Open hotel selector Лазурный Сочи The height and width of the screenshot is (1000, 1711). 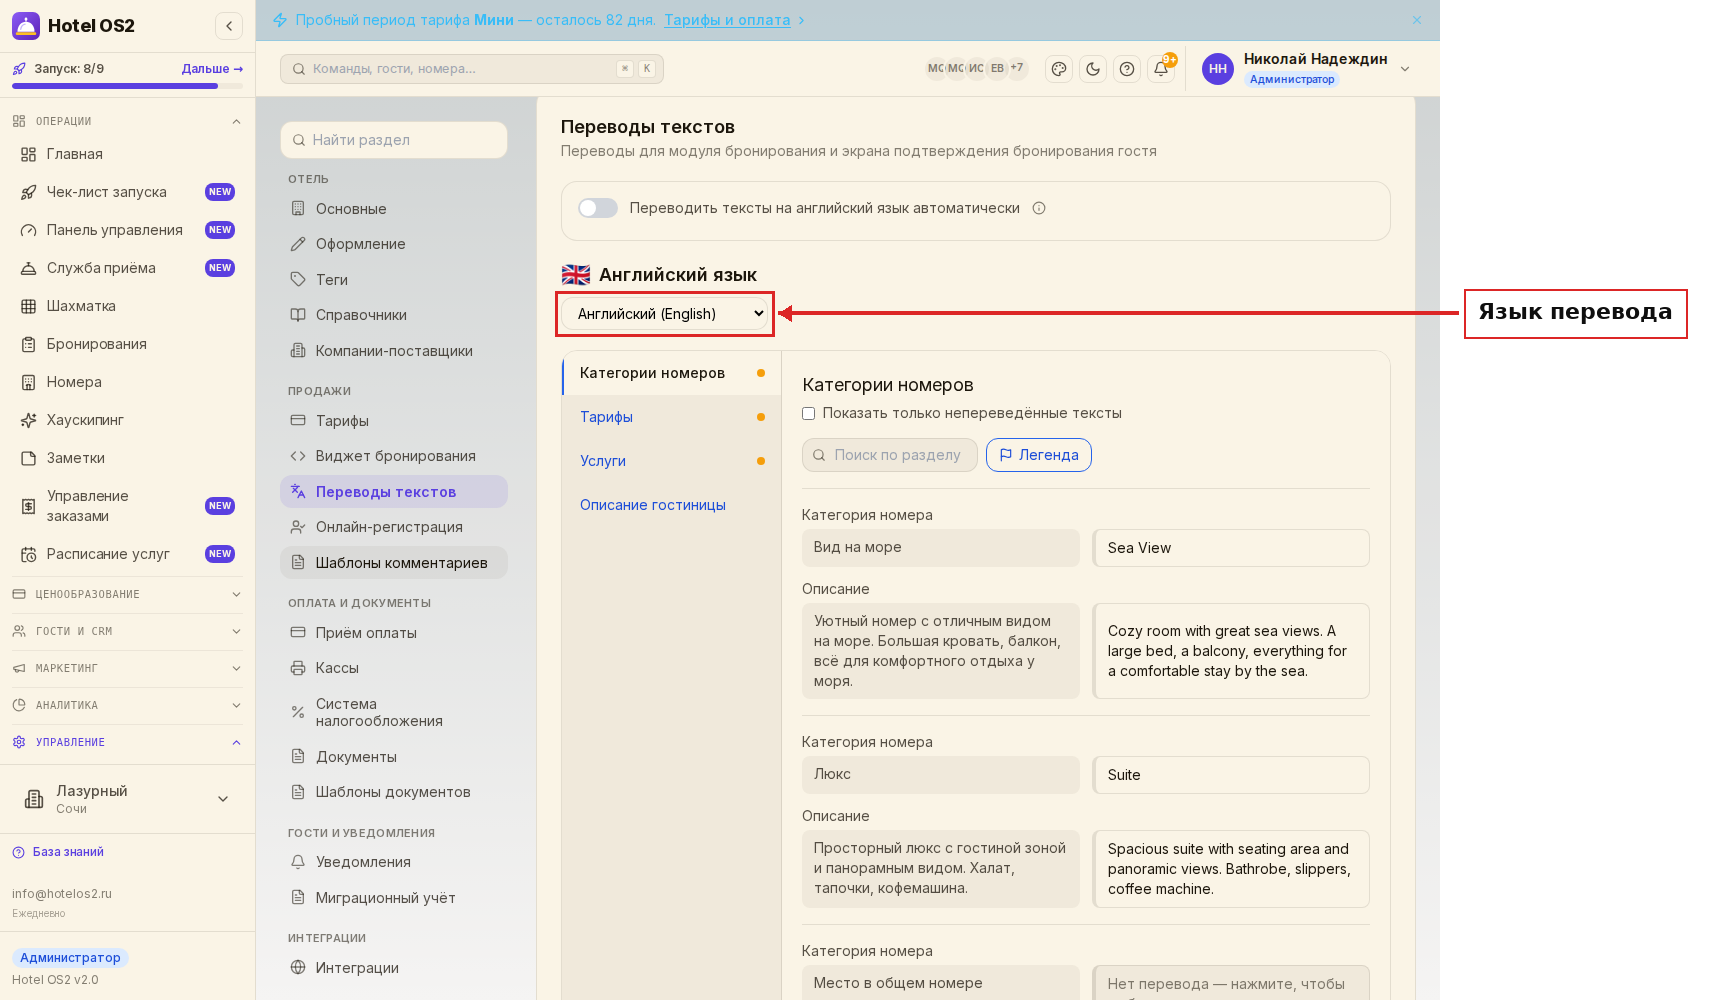(x=128, y=799)
